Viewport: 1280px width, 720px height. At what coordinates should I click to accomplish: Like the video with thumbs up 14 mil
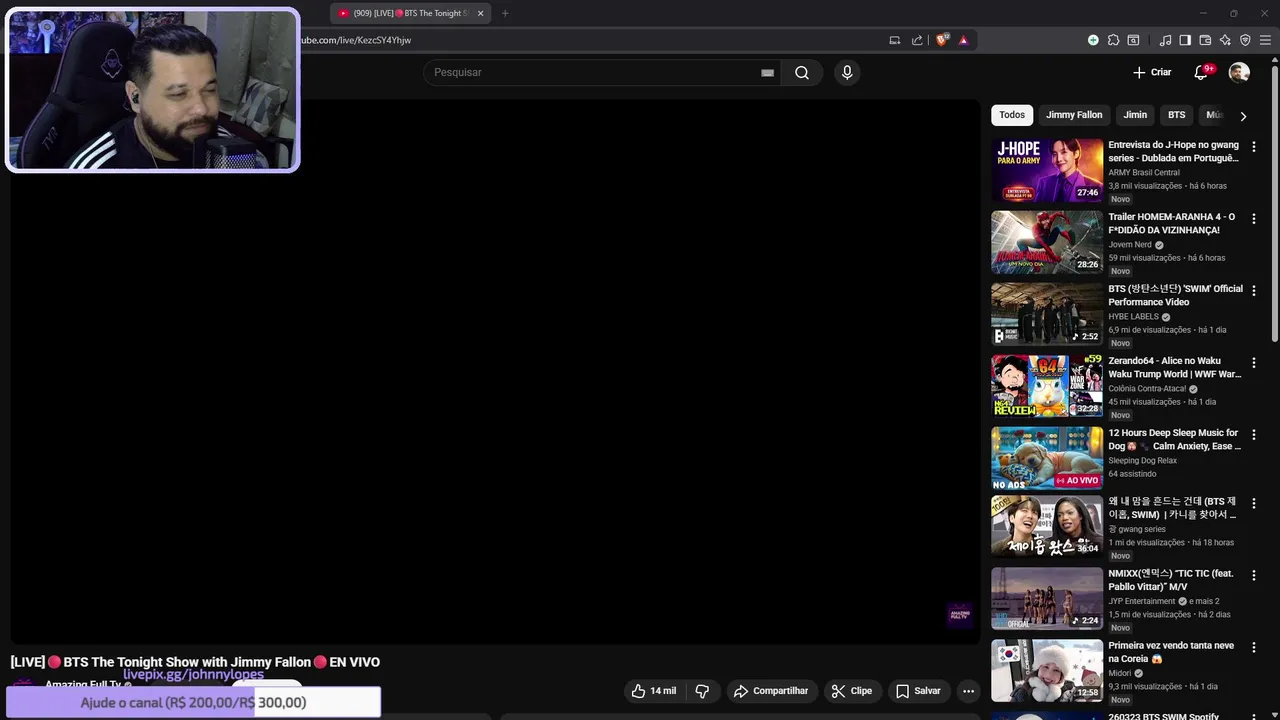pyautogui.click(x=654, y=691)
